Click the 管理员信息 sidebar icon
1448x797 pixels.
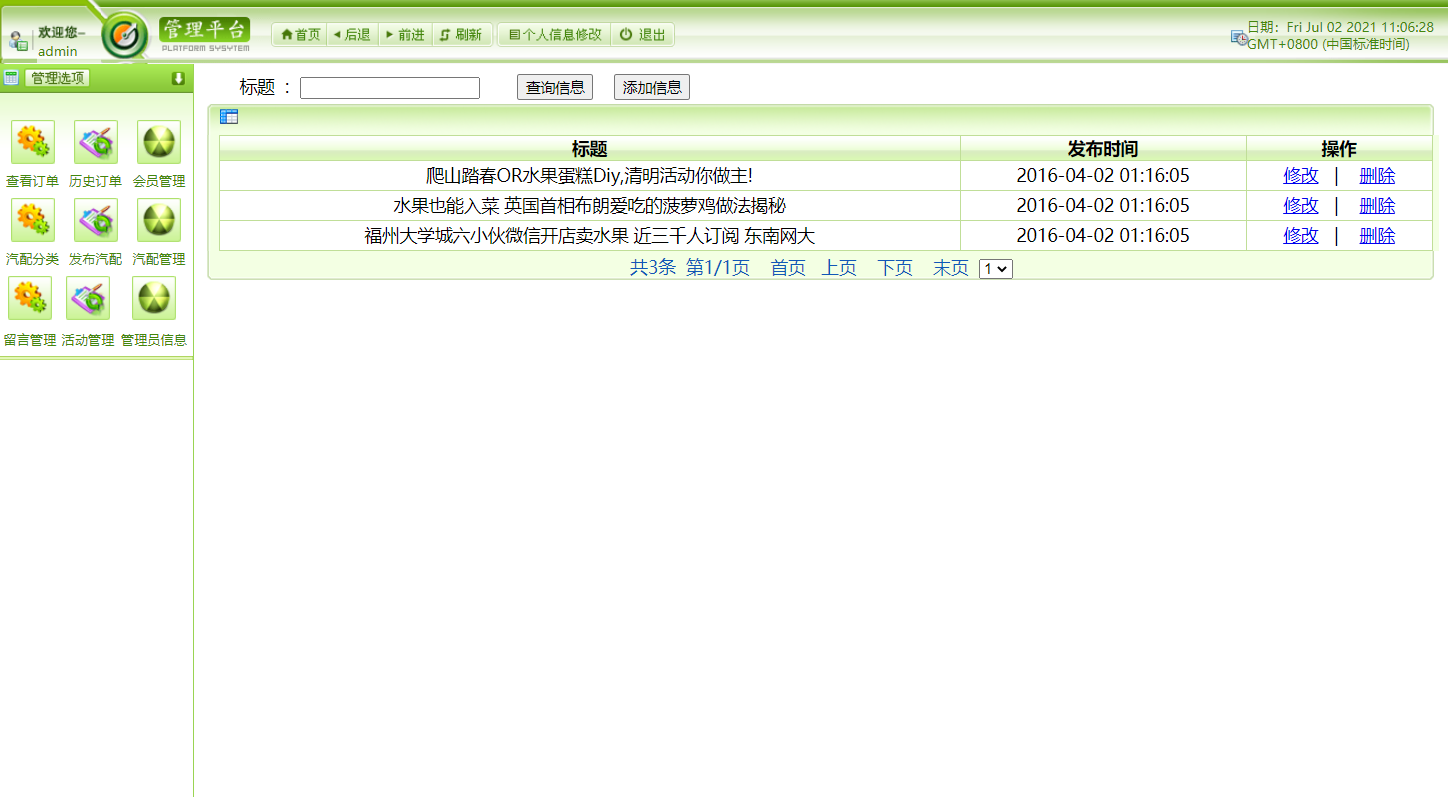tap(153, 298)
